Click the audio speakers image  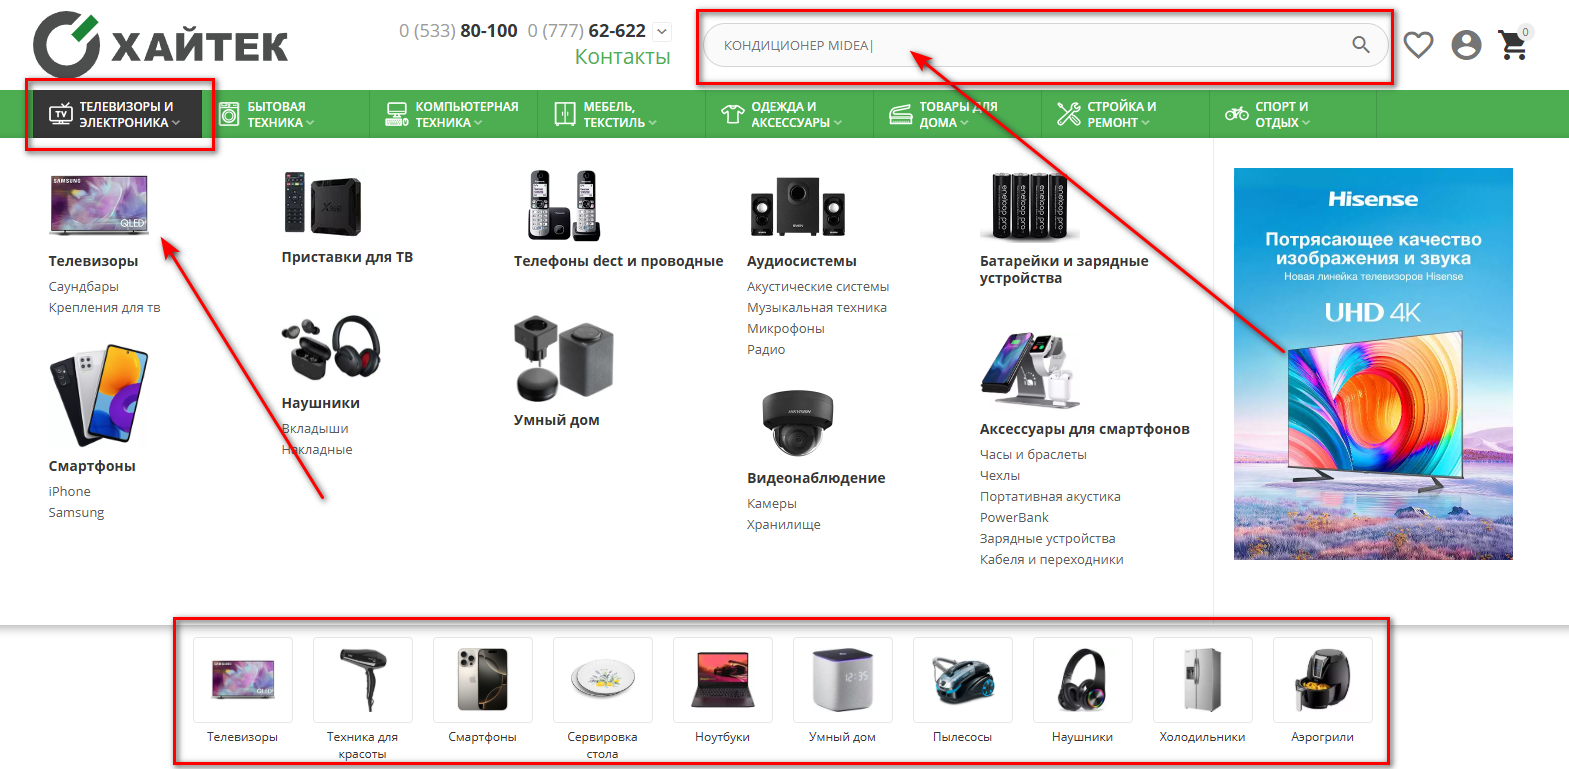798,206
